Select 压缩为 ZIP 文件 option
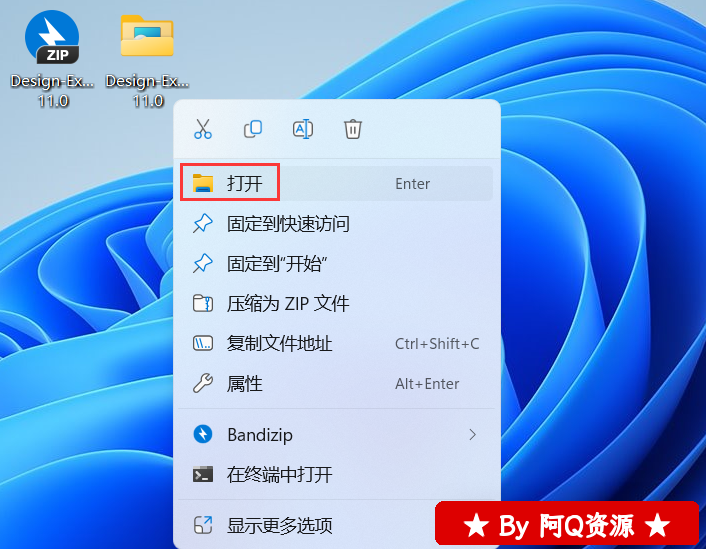Viewport: 706px width, 549px height. pos(336,304)
